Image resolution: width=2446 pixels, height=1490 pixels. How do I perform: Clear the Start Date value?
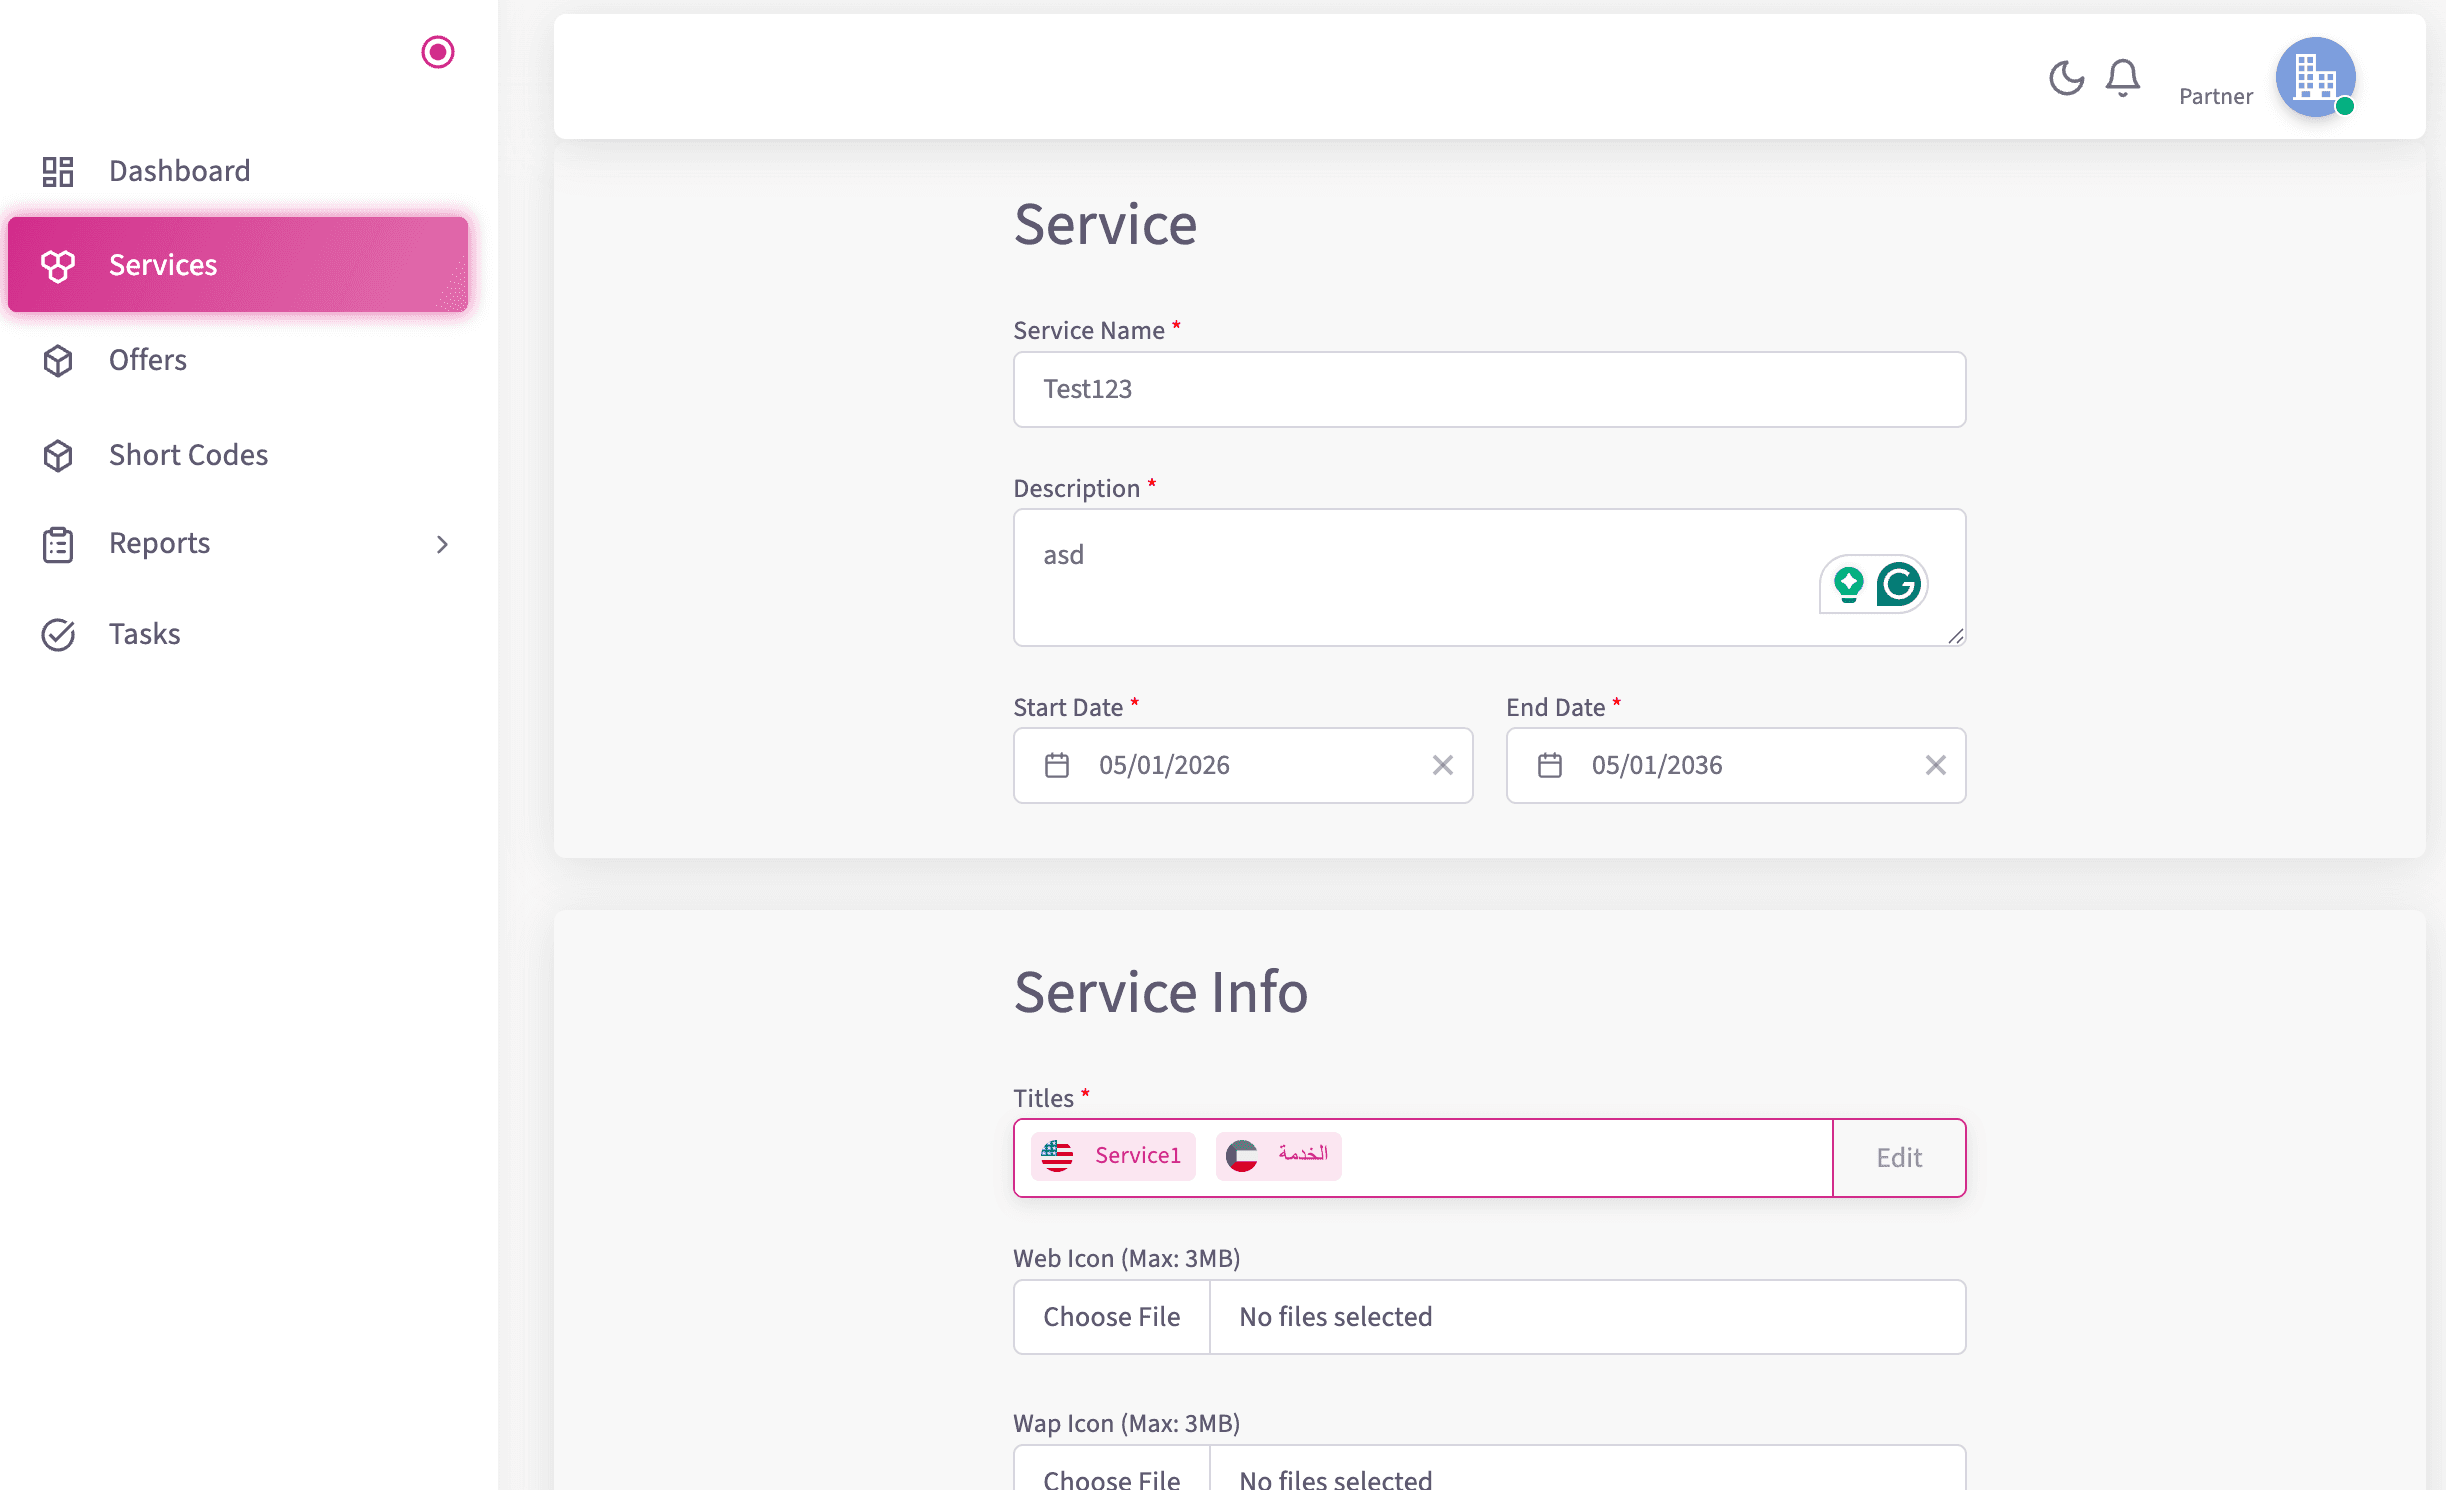click(1443, 765)
